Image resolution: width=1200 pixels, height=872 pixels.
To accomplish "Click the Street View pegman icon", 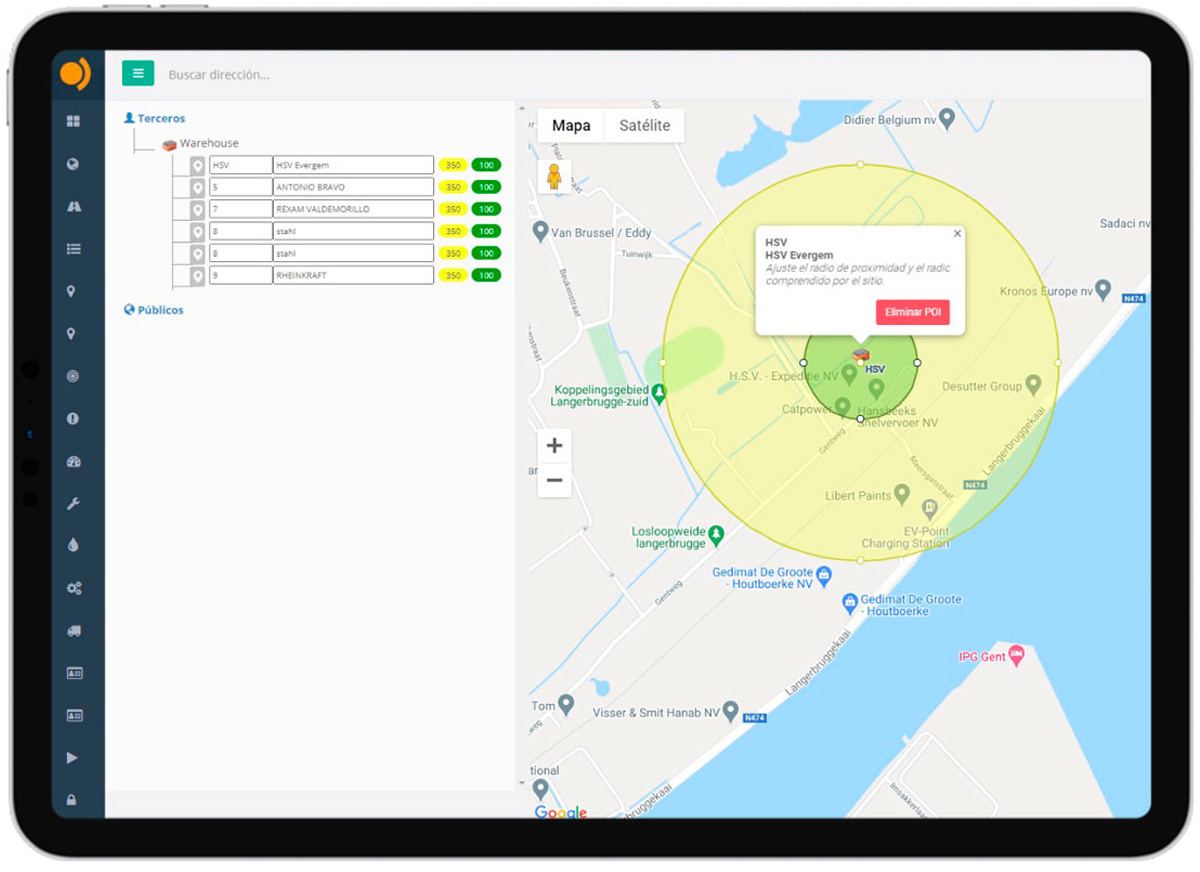I will pos(554,177).
